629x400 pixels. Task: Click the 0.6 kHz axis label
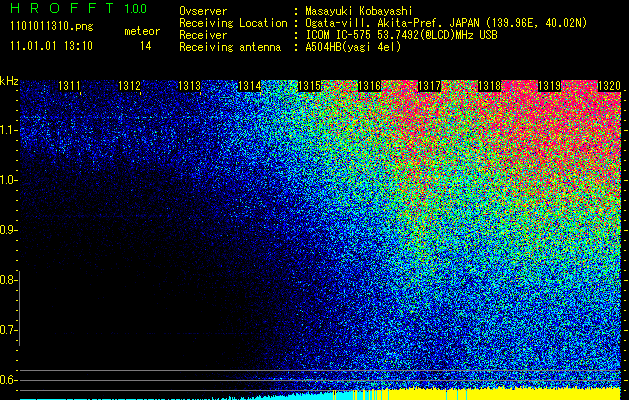pos(8,380)
